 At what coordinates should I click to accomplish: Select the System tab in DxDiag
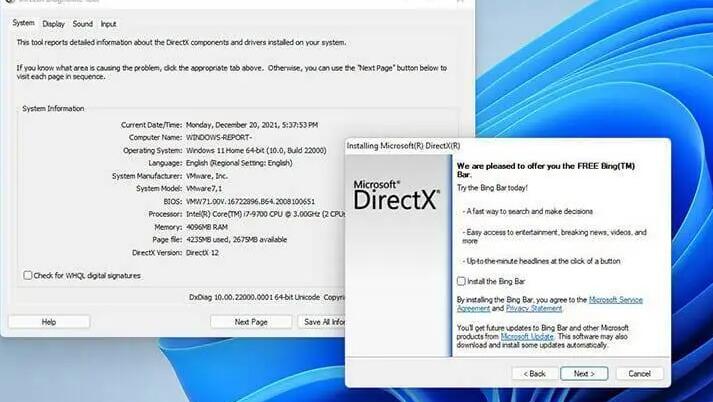(23, 23)
